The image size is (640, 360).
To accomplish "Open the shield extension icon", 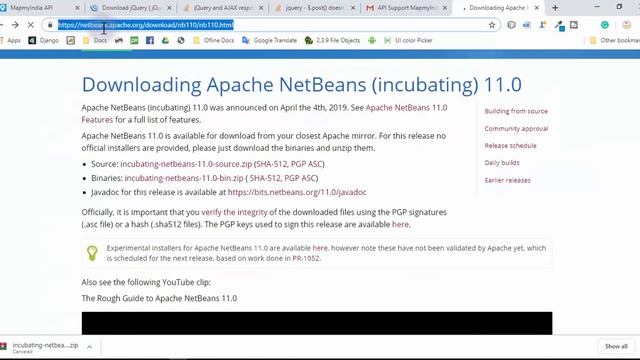I will coord(511,25).
